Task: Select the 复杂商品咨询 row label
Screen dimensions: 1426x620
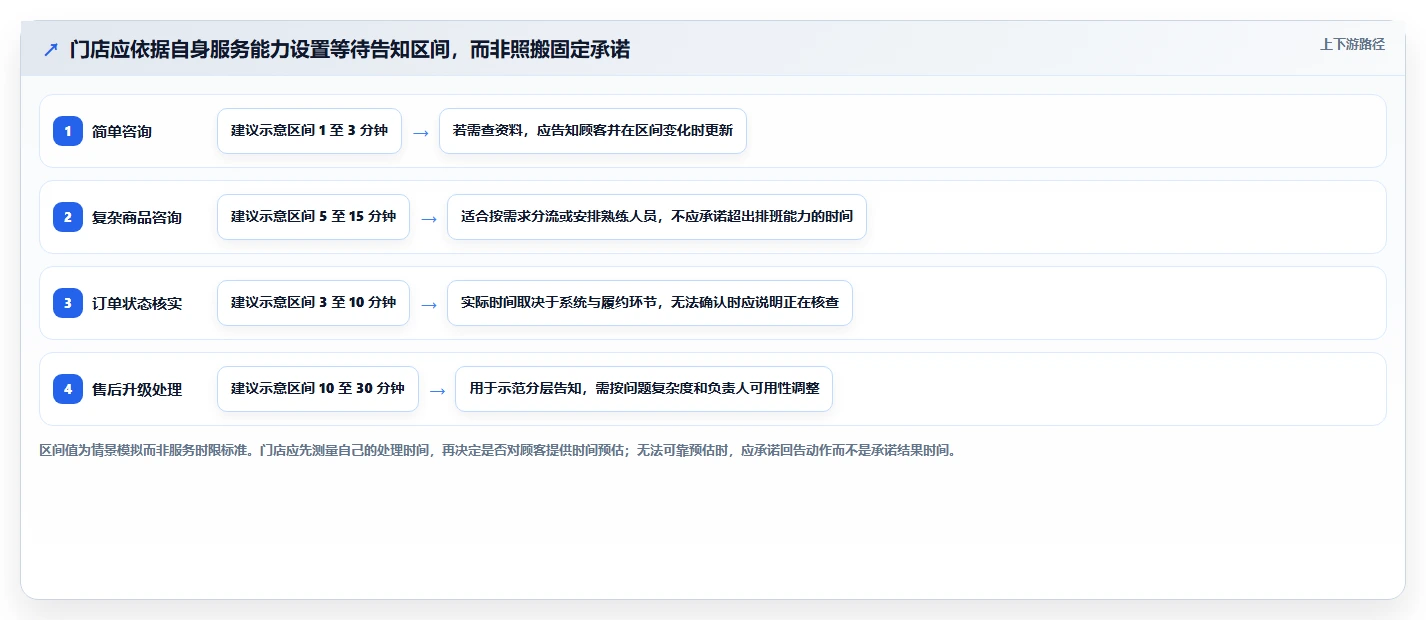Action: (x=137, y=218)
